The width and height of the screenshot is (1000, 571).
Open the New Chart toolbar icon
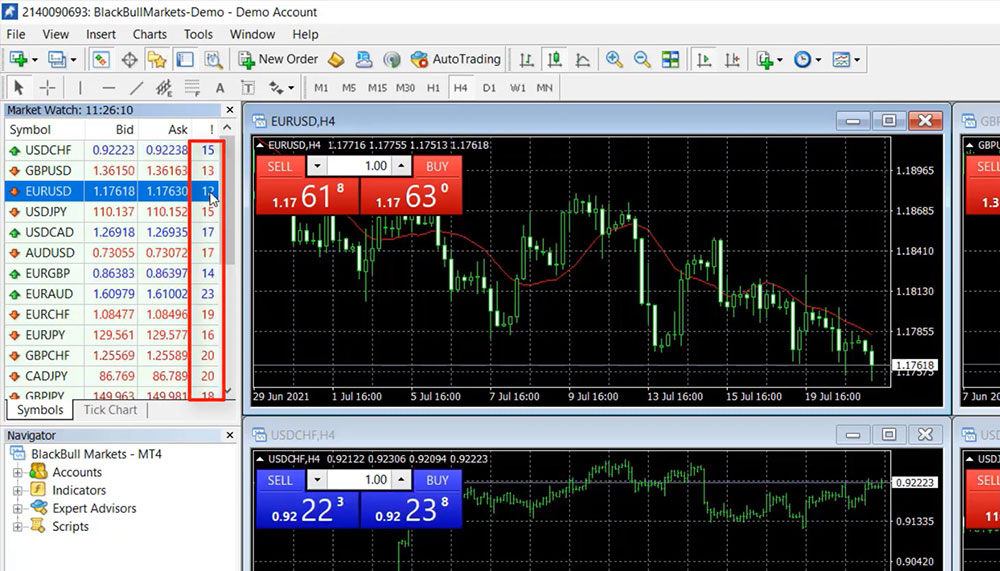(x=18, y=59)
